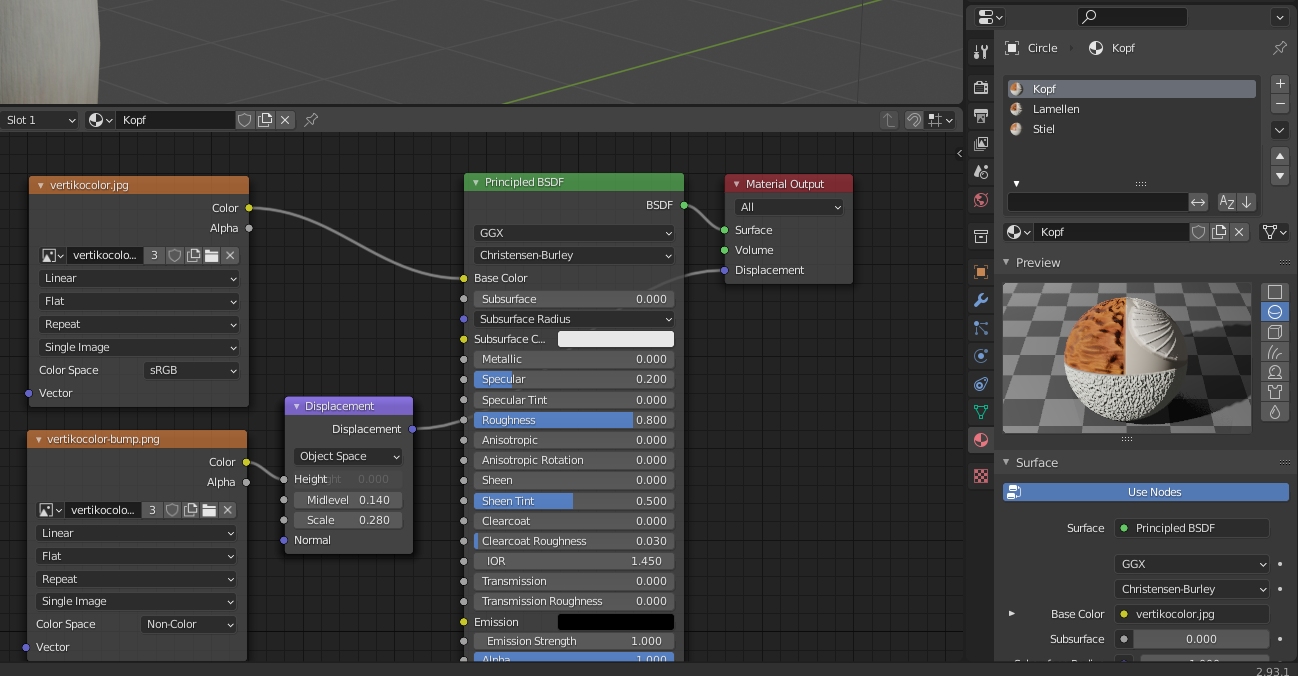Open the Slot 1 dropdown

tap(40, 120)
